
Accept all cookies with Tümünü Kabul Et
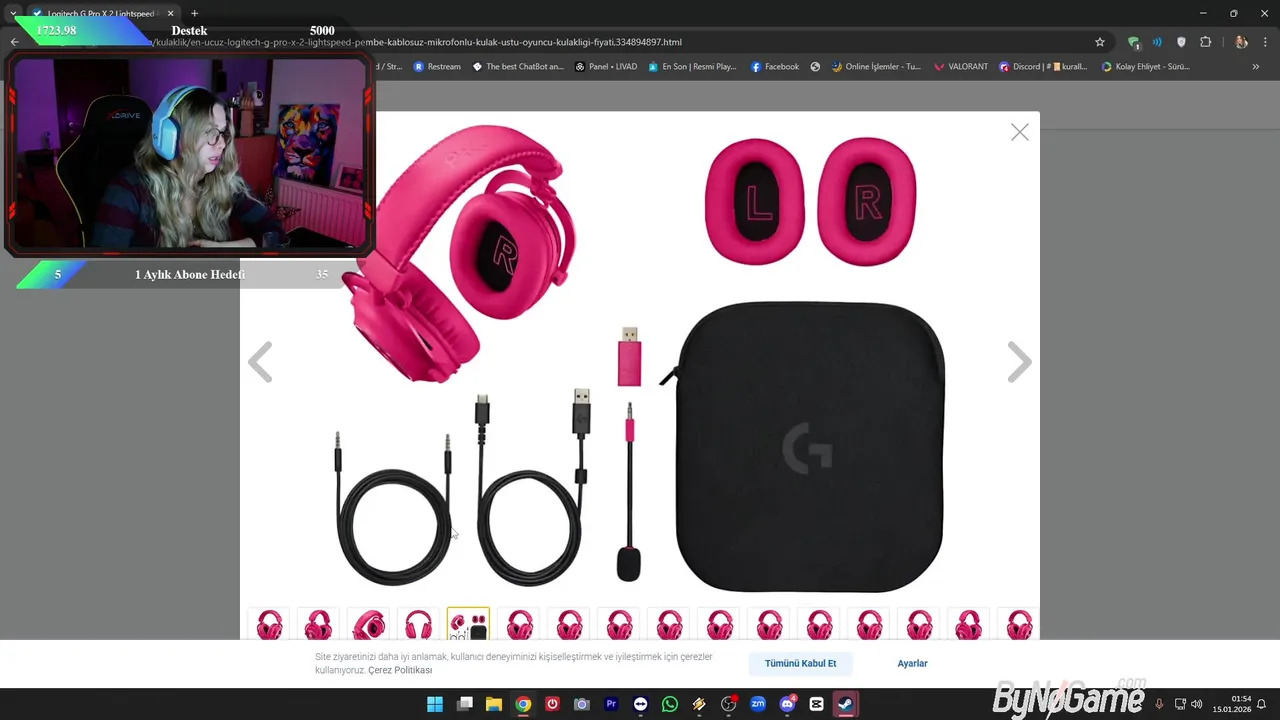[x=800, y=663]
